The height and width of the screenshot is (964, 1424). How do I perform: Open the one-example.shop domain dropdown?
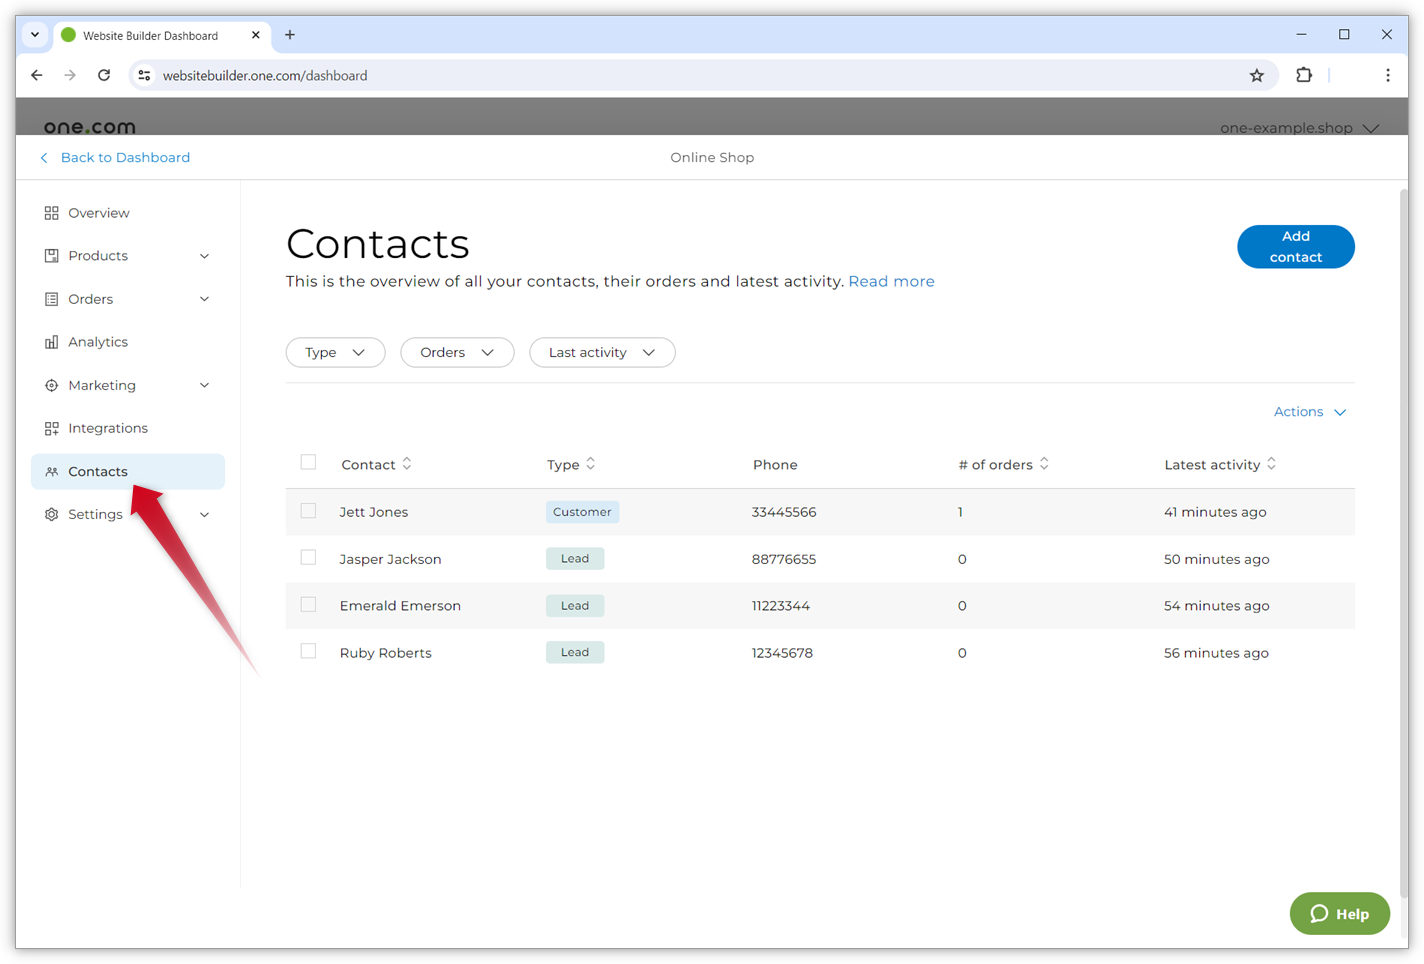click(1299, 127)
